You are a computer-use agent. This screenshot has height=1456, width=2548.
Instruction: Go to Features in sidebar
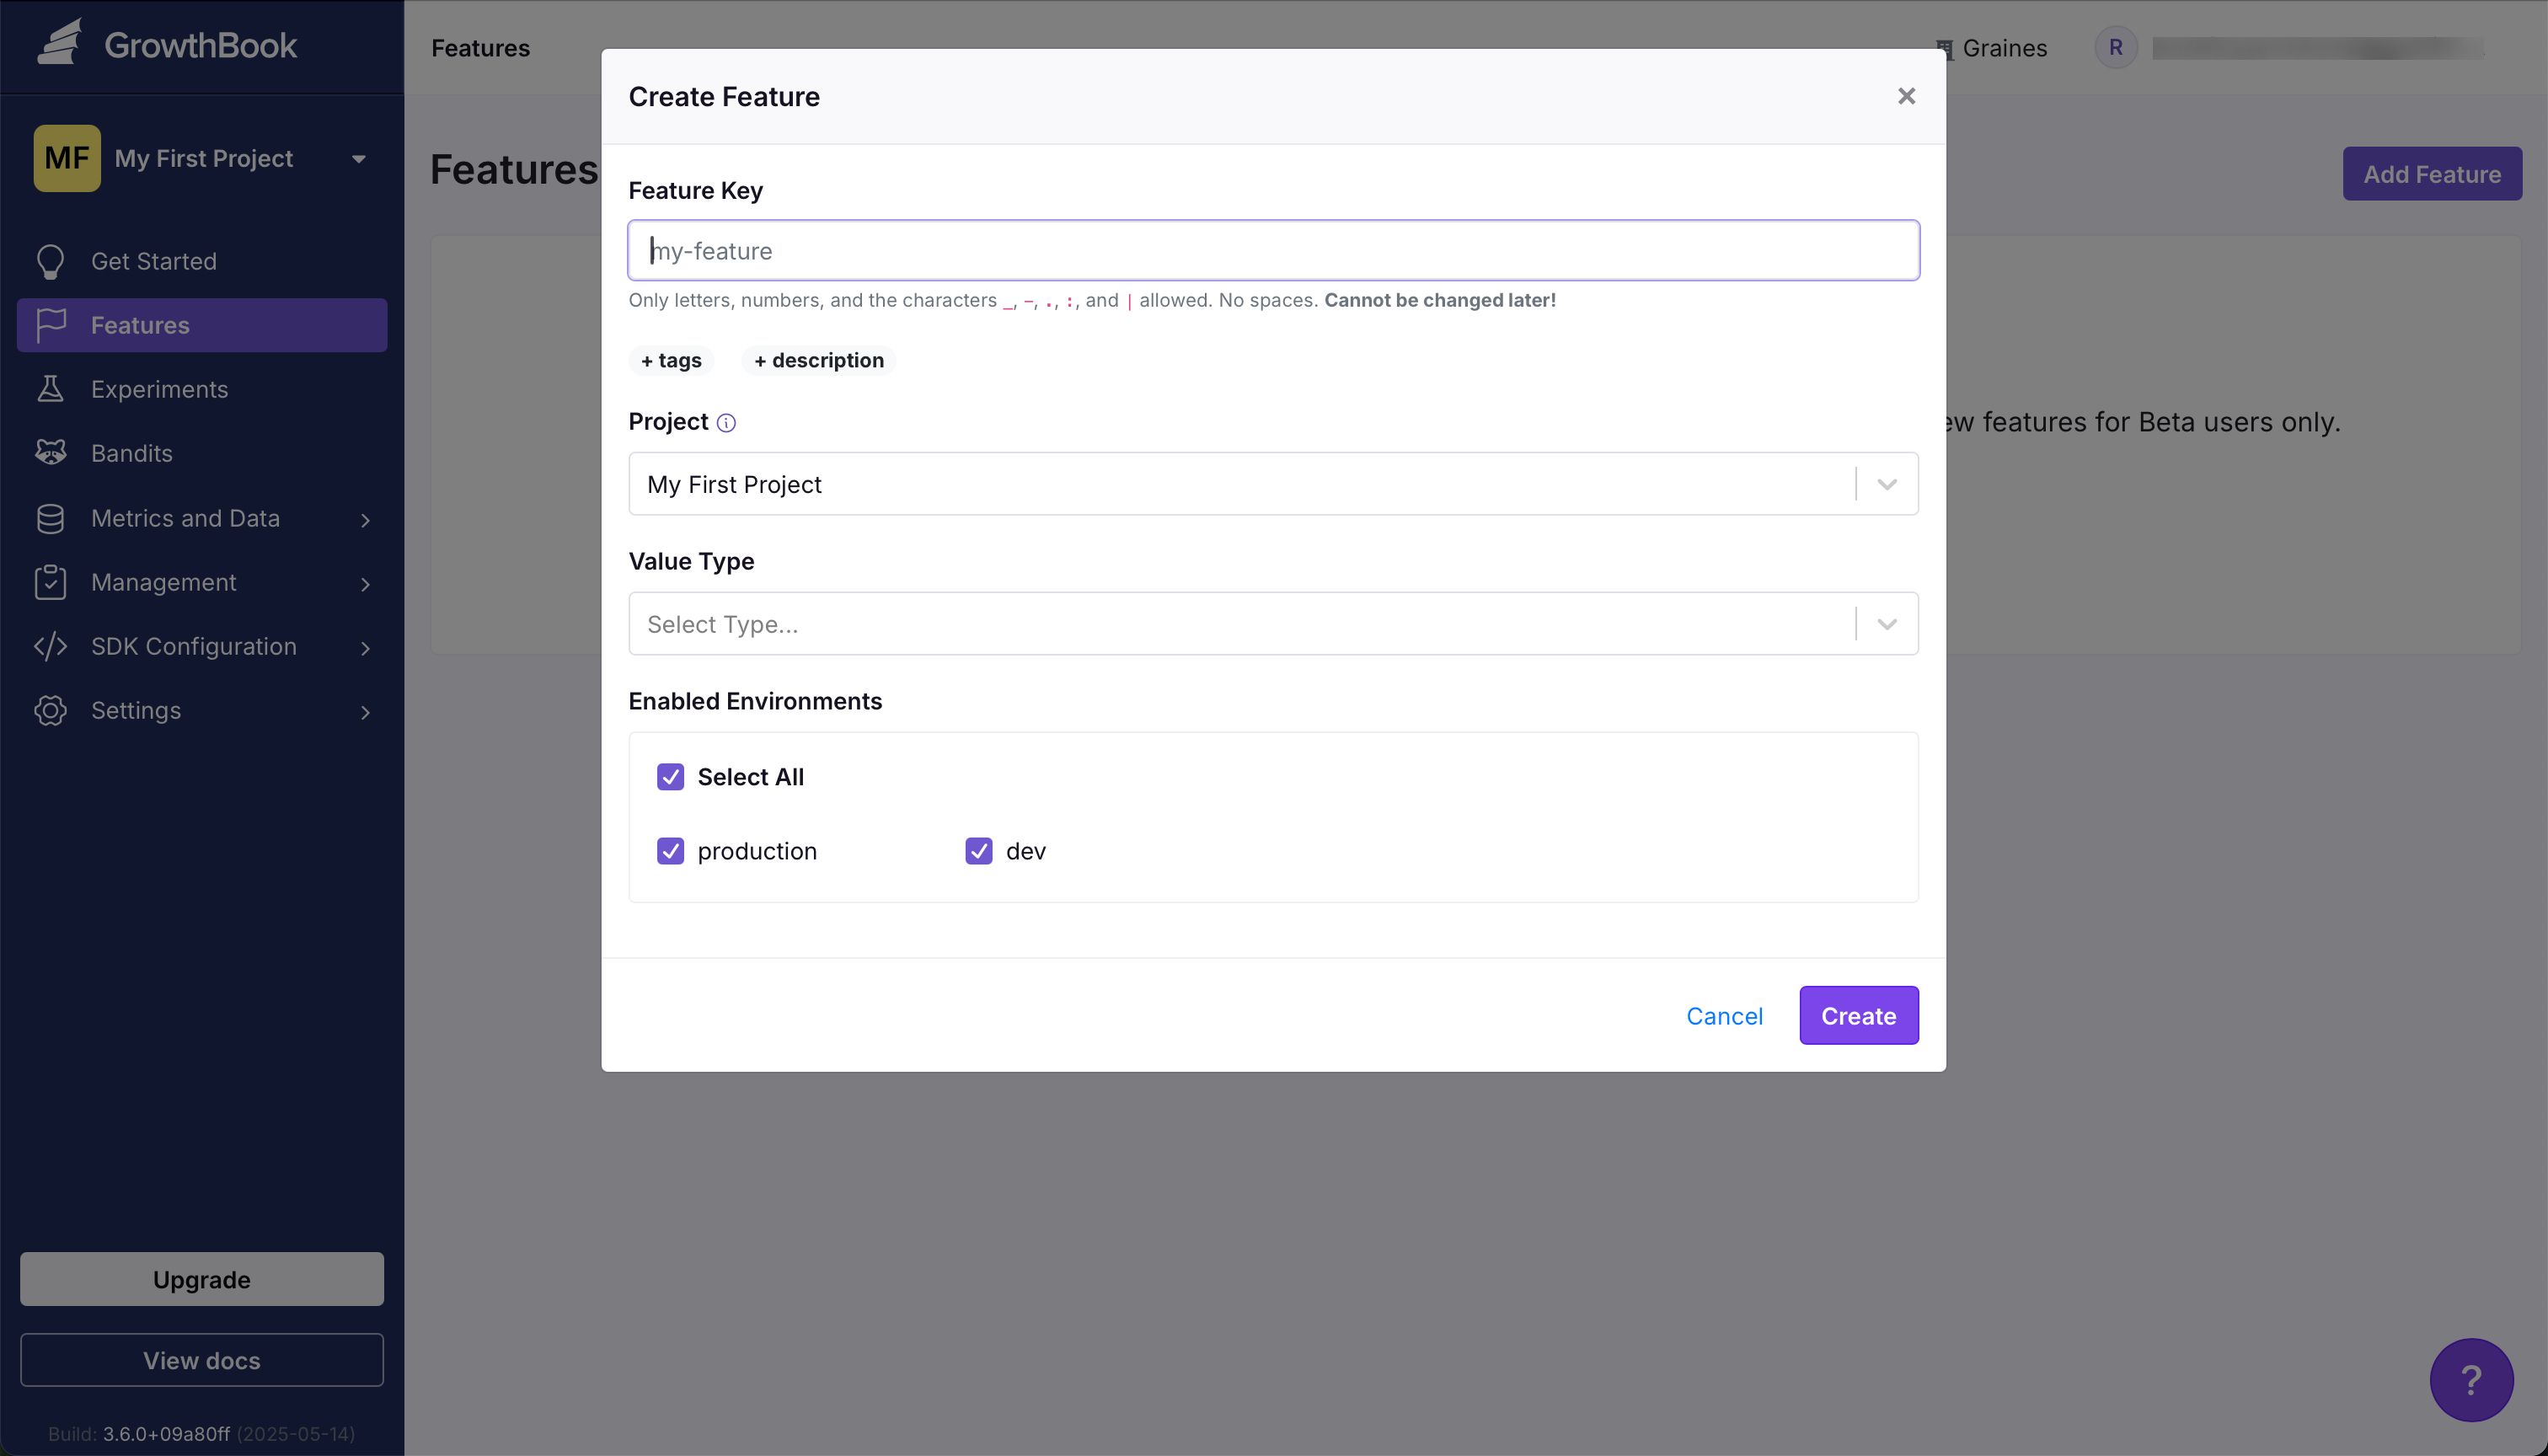[202, 325]
